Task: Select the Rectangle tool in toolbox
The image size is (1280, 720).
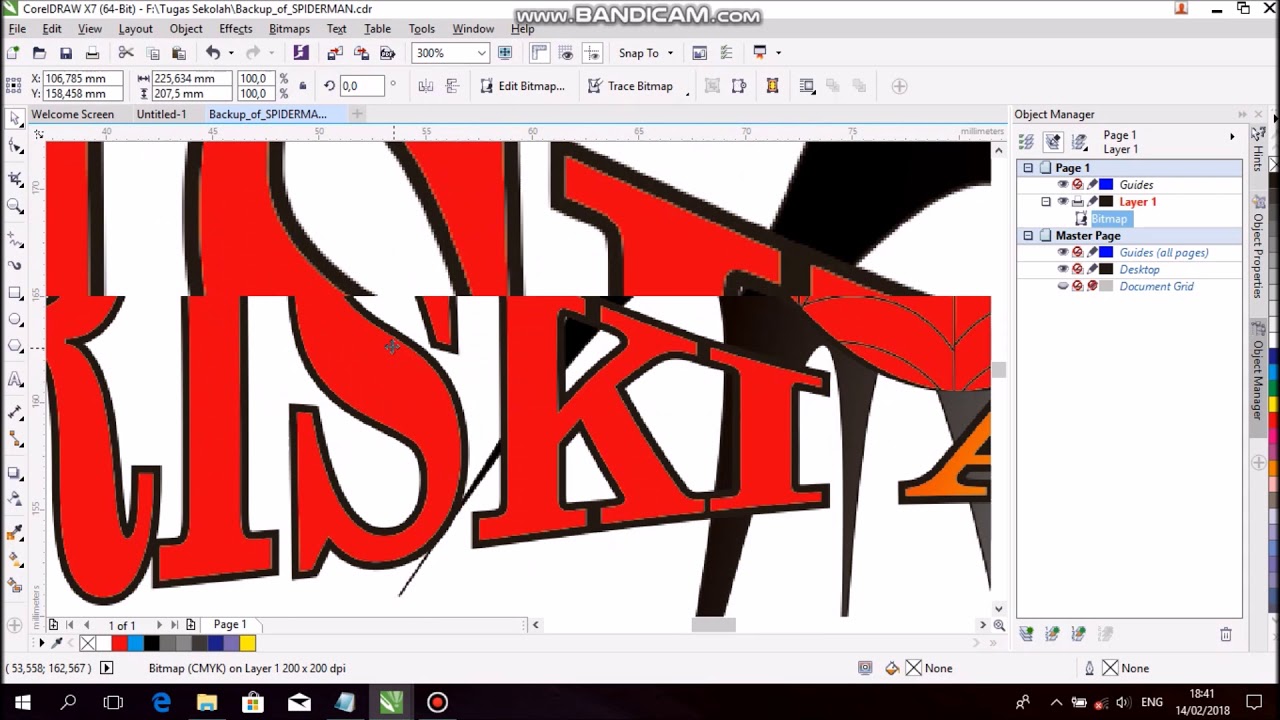Action: [x=15, y=293]
